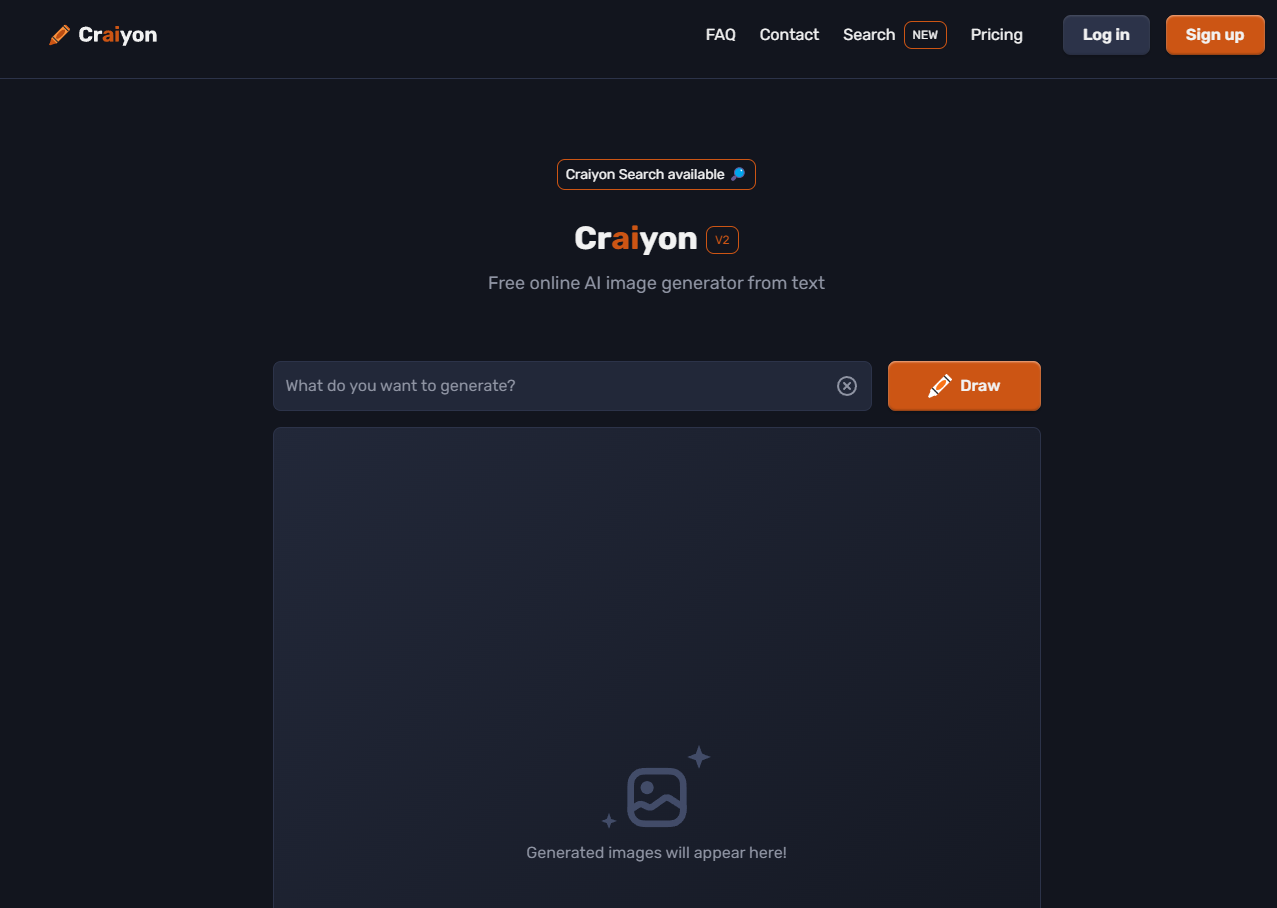Click the pencil icon inside the Draw button
Viewport: 1277px width, 908px height.
pos(939,386)
